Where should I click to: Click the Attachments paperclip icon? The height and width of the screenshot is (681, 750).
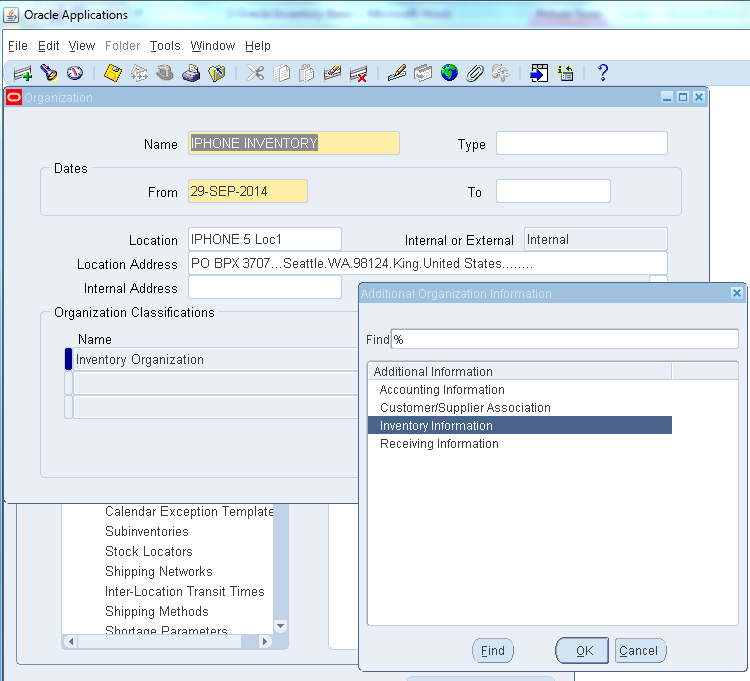475,73
